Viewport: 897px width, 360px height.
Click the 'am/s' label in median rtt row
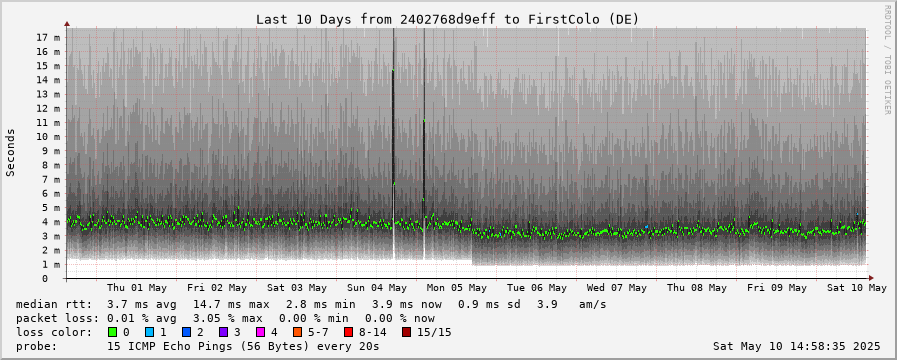coord(593,304)
